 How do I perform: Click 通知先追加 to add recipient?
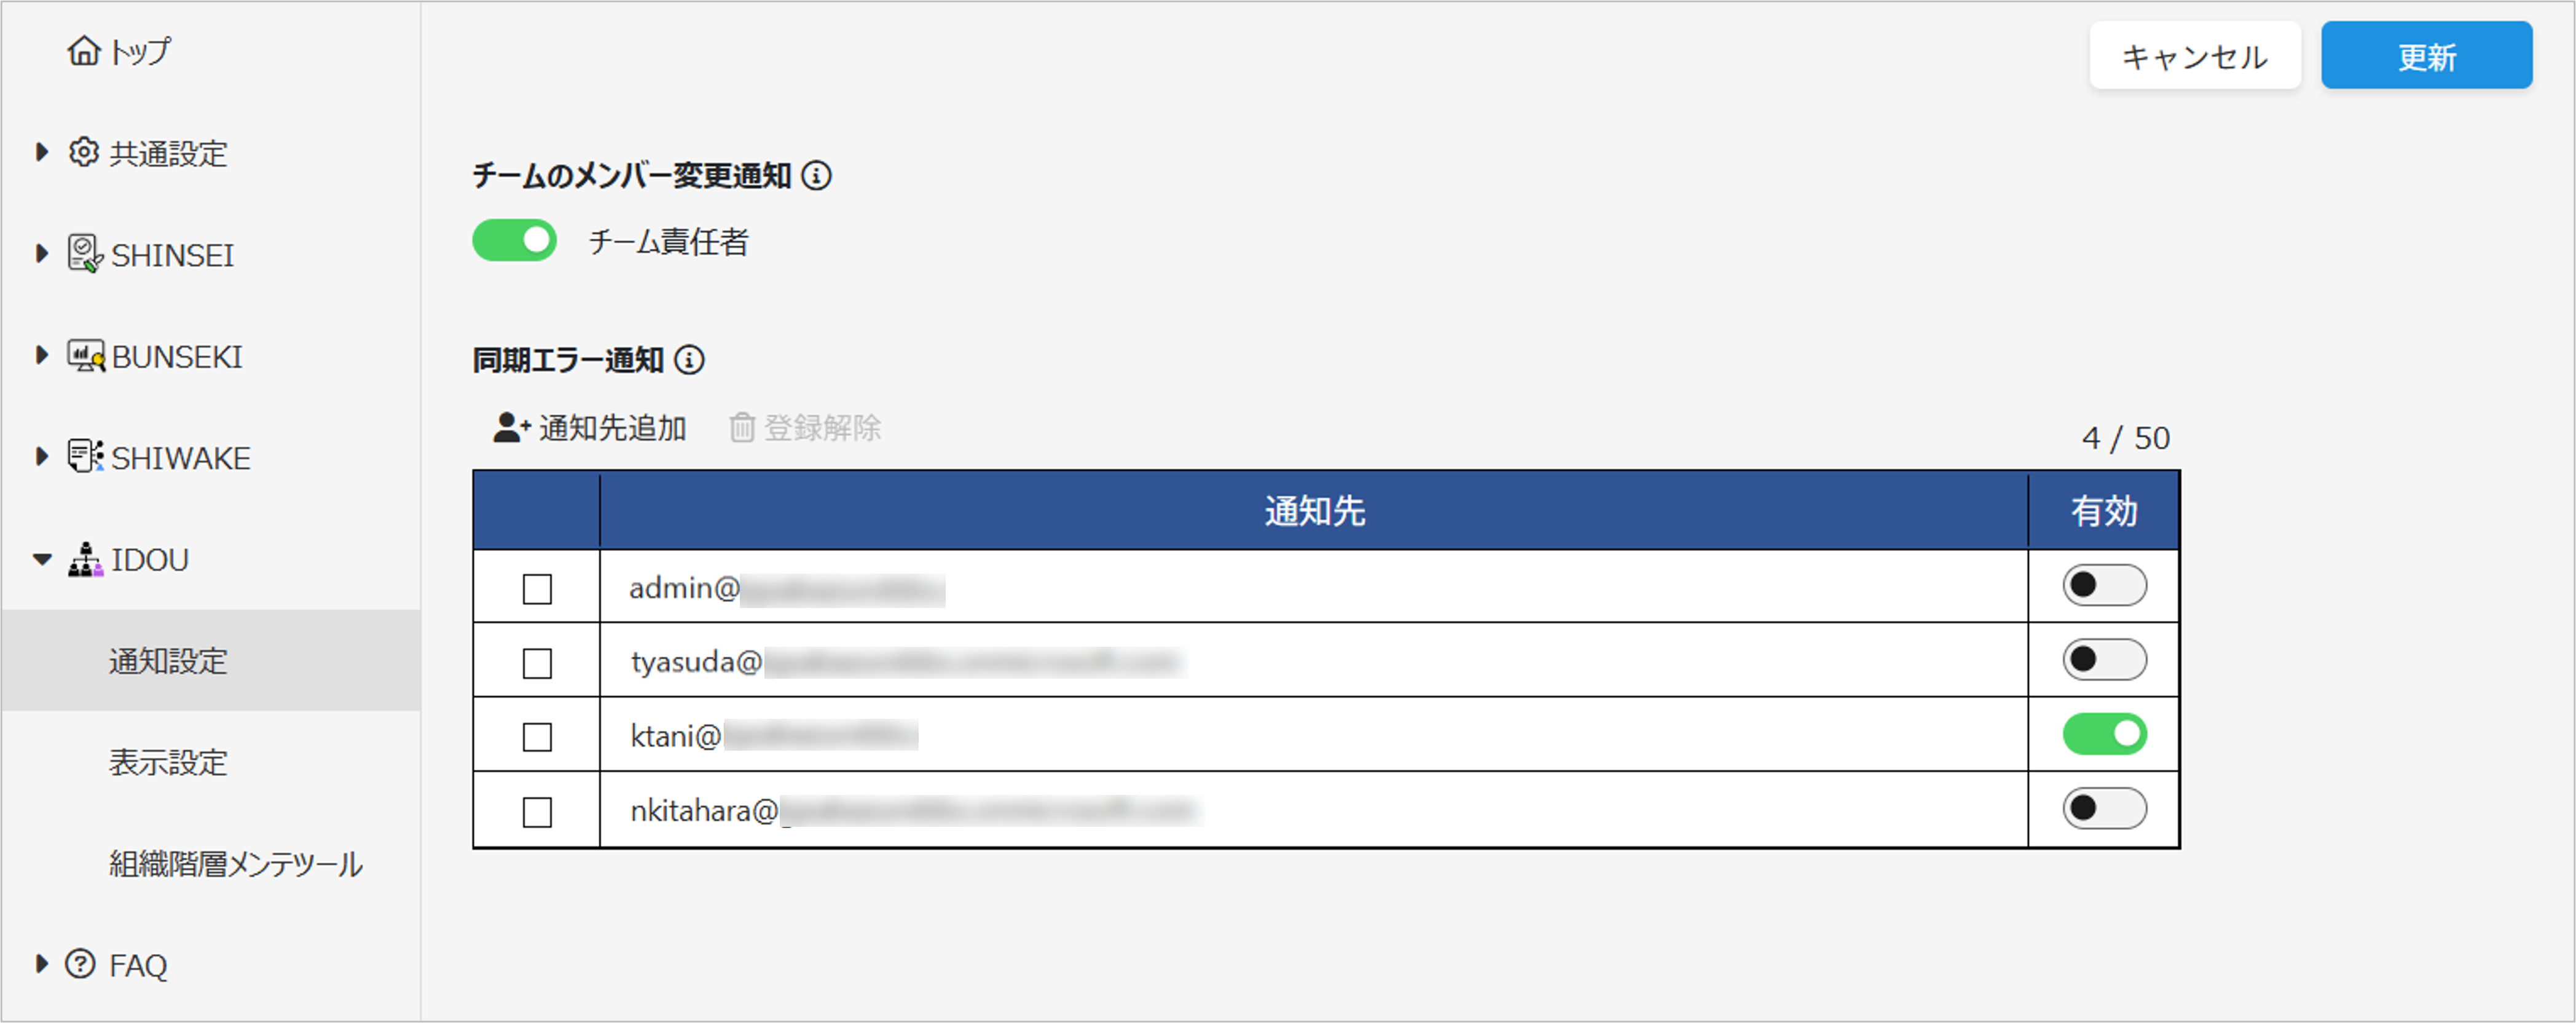click(x=590, y=428)
